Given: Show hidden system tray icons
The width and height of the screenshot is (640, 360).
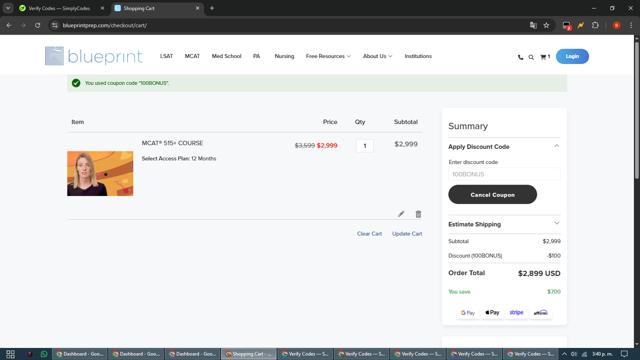Looking at the screenshot, I should 564,354.
